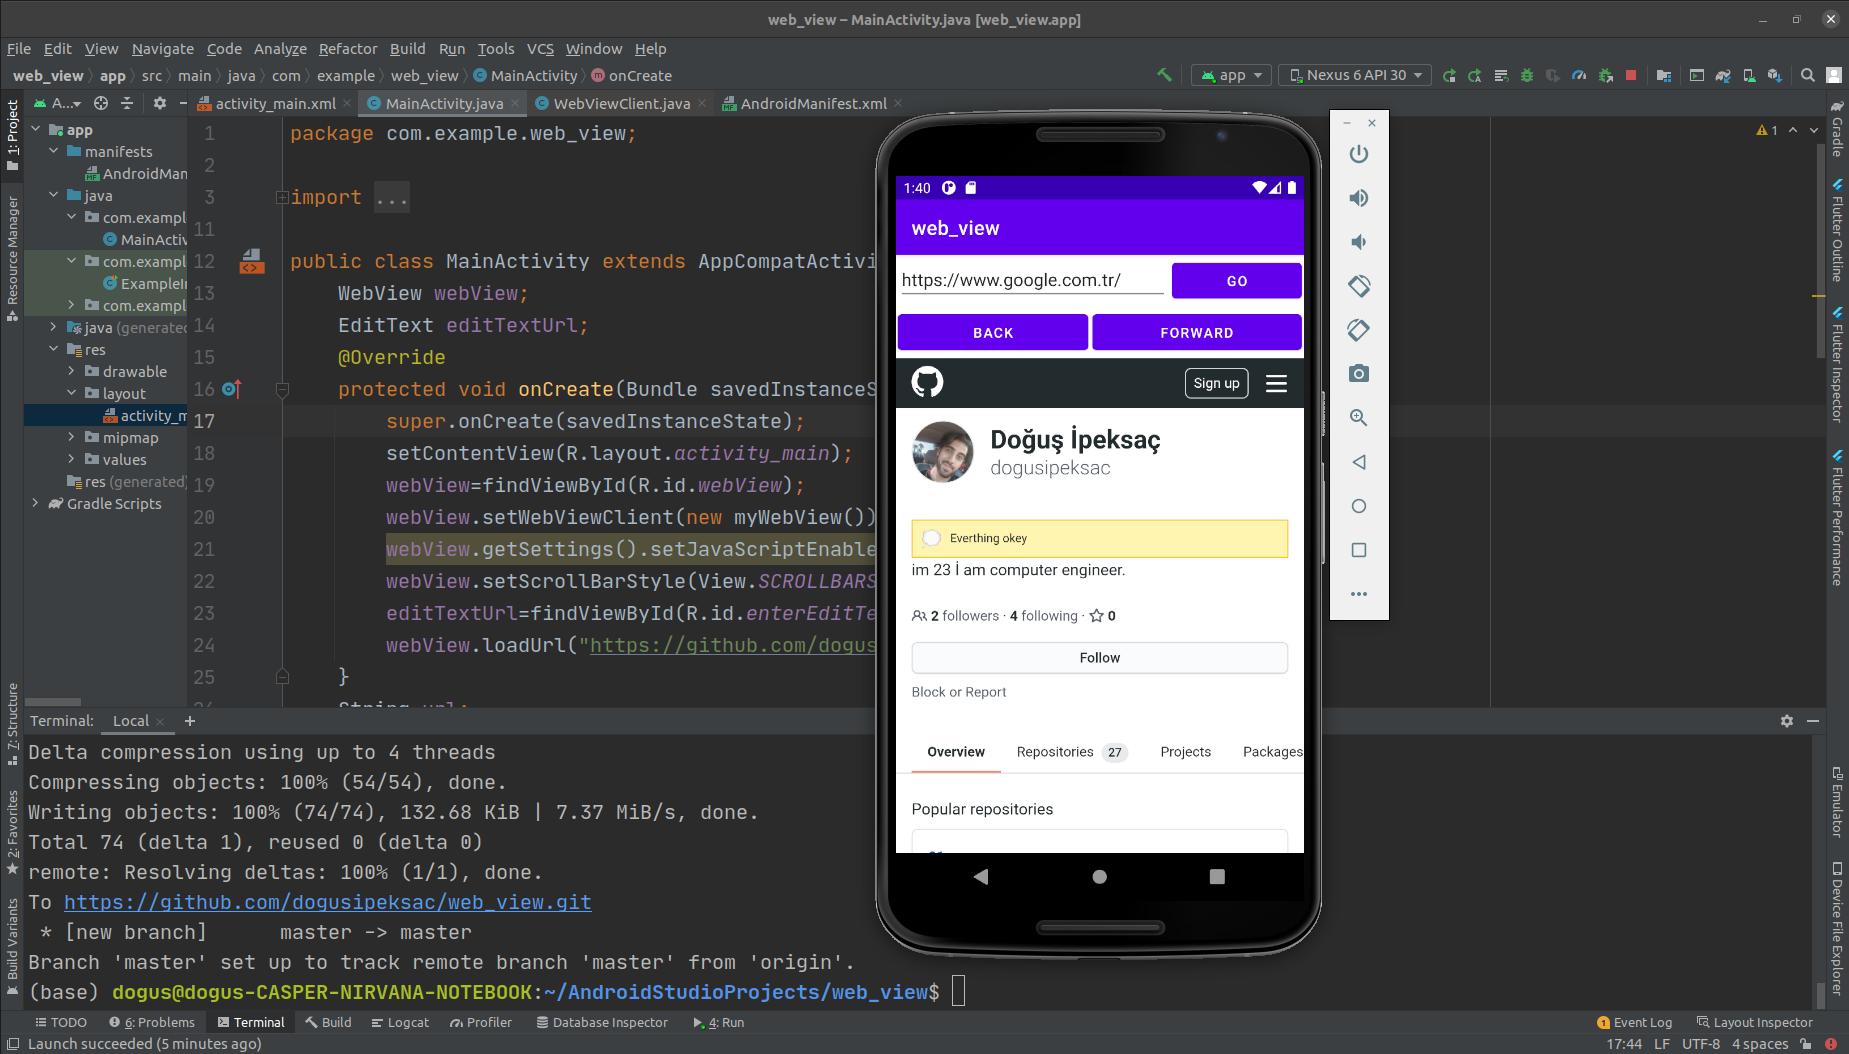
Task: Add new terminal session plus icon
Action: pyautogui.click(x=190, y=721)
